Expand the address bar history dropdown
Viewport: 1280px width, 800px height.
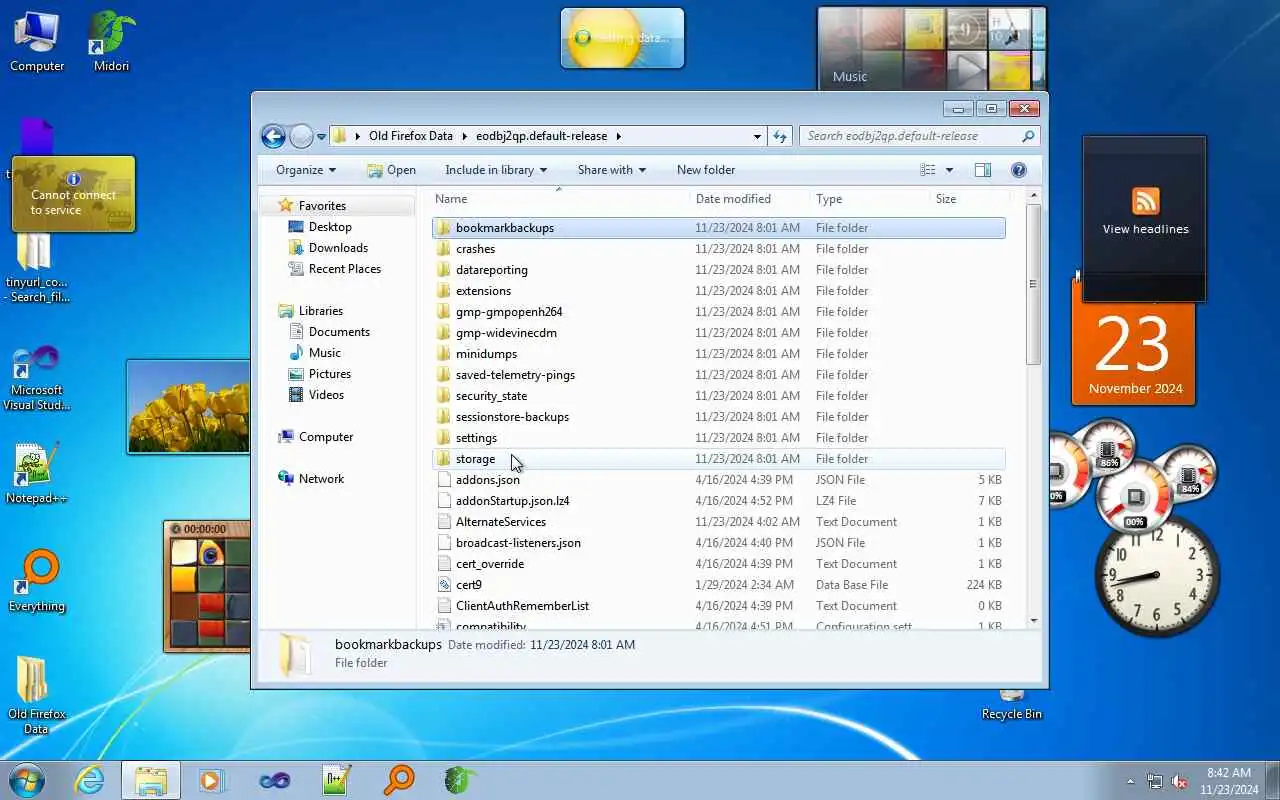coord(757,136)
